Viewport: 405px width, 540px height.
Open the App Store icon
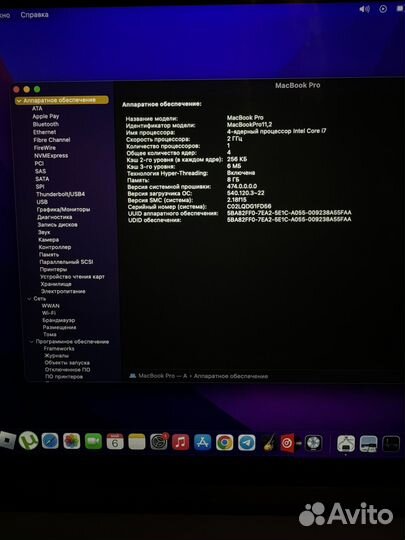click(x=202, y=443)
